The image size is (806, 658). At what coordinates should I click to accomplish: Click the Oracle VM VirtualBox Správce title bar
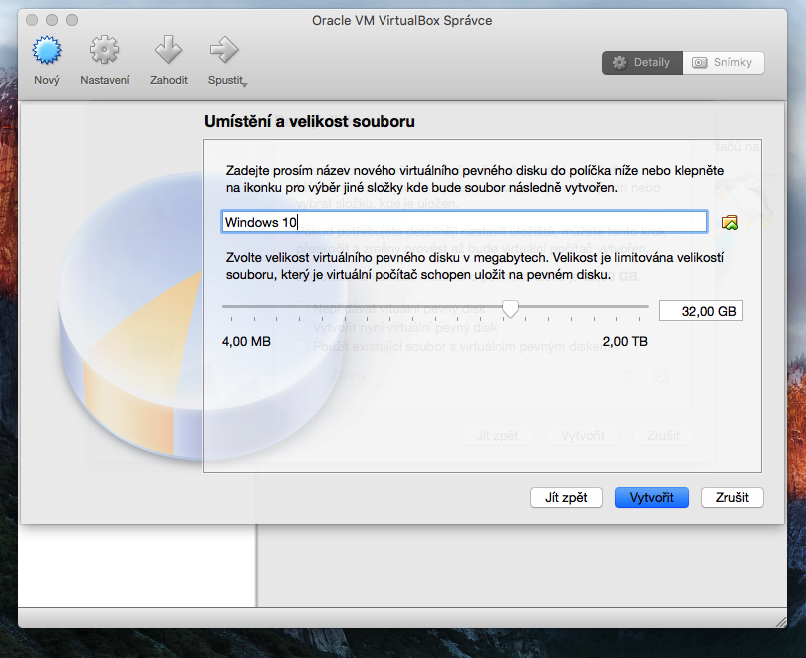pyautogui.click(x=402, y=20)
